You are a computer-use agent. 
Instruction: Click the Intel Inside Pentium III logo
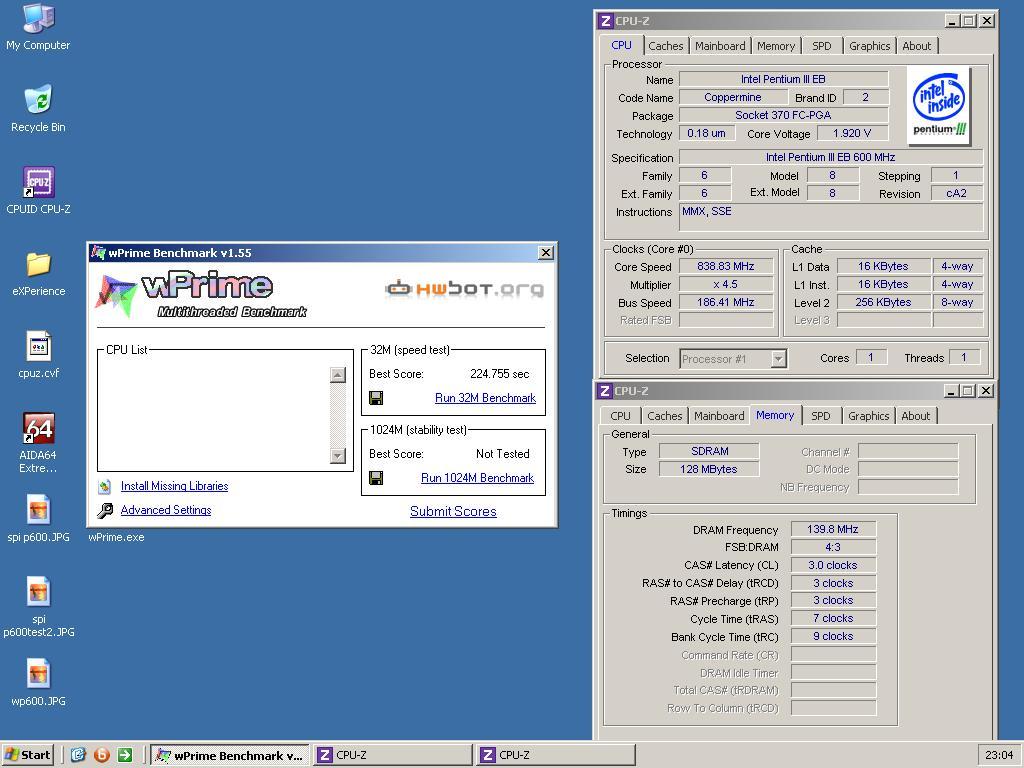pos(939,106)
